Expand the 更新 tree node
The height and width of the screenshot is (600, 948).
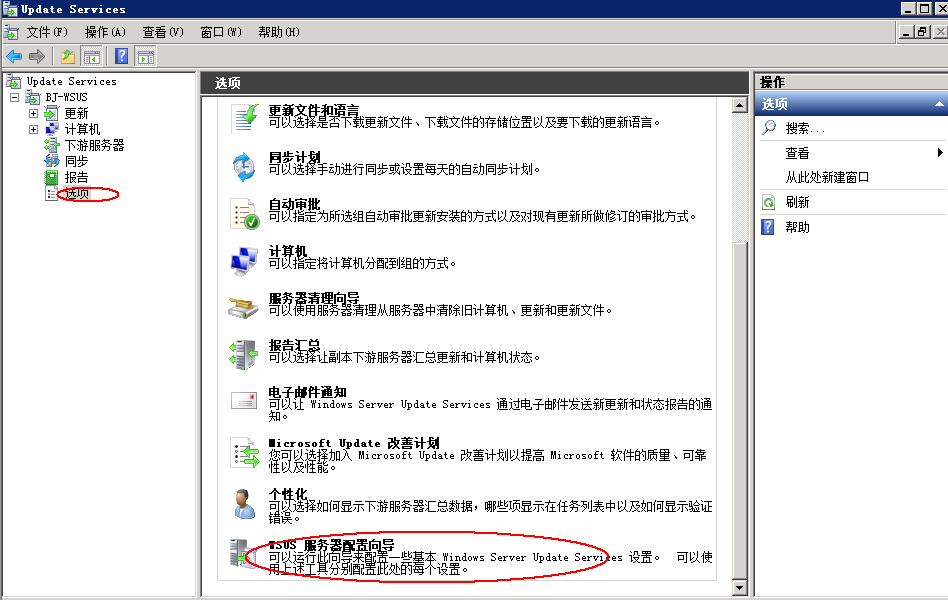point(33,113)
